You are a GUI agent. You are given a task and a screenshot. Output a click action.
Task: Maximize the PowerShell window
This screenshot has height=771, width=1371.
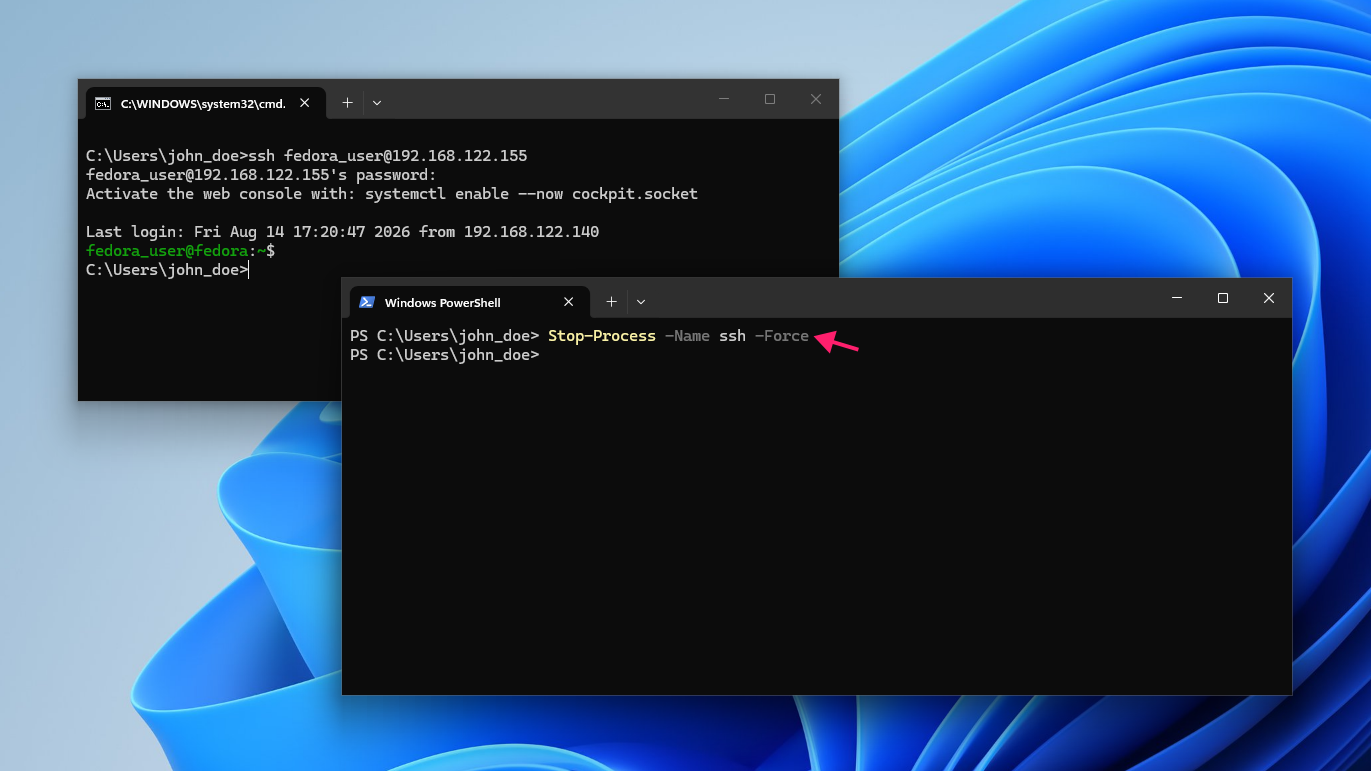click(x=1223, y=298)
